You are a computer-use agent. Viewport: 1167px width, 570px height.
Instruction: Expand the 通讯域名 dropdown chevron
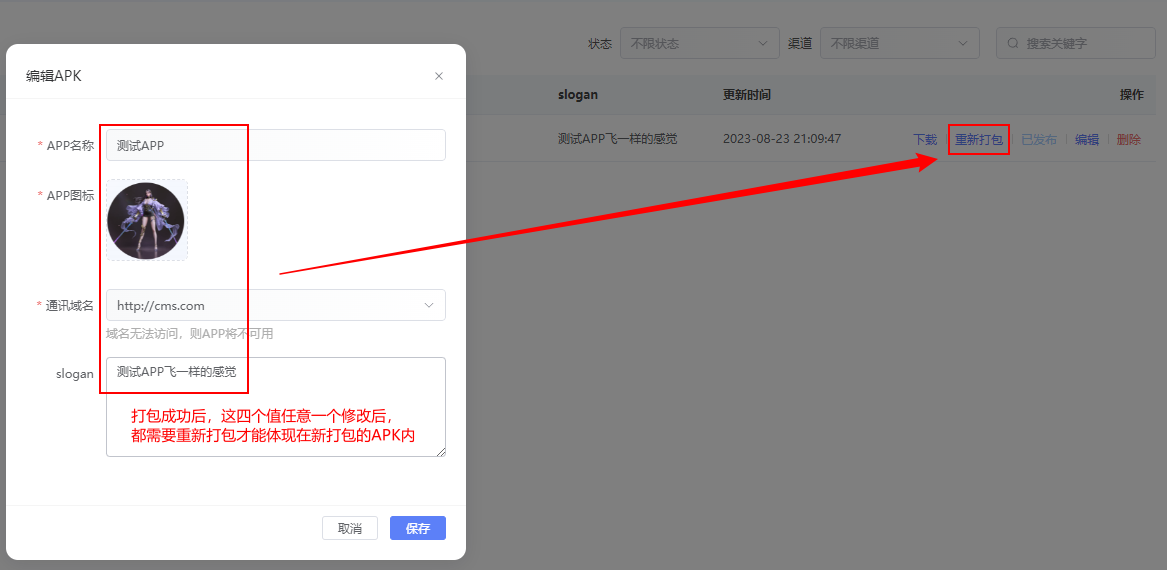coord(429,305)
